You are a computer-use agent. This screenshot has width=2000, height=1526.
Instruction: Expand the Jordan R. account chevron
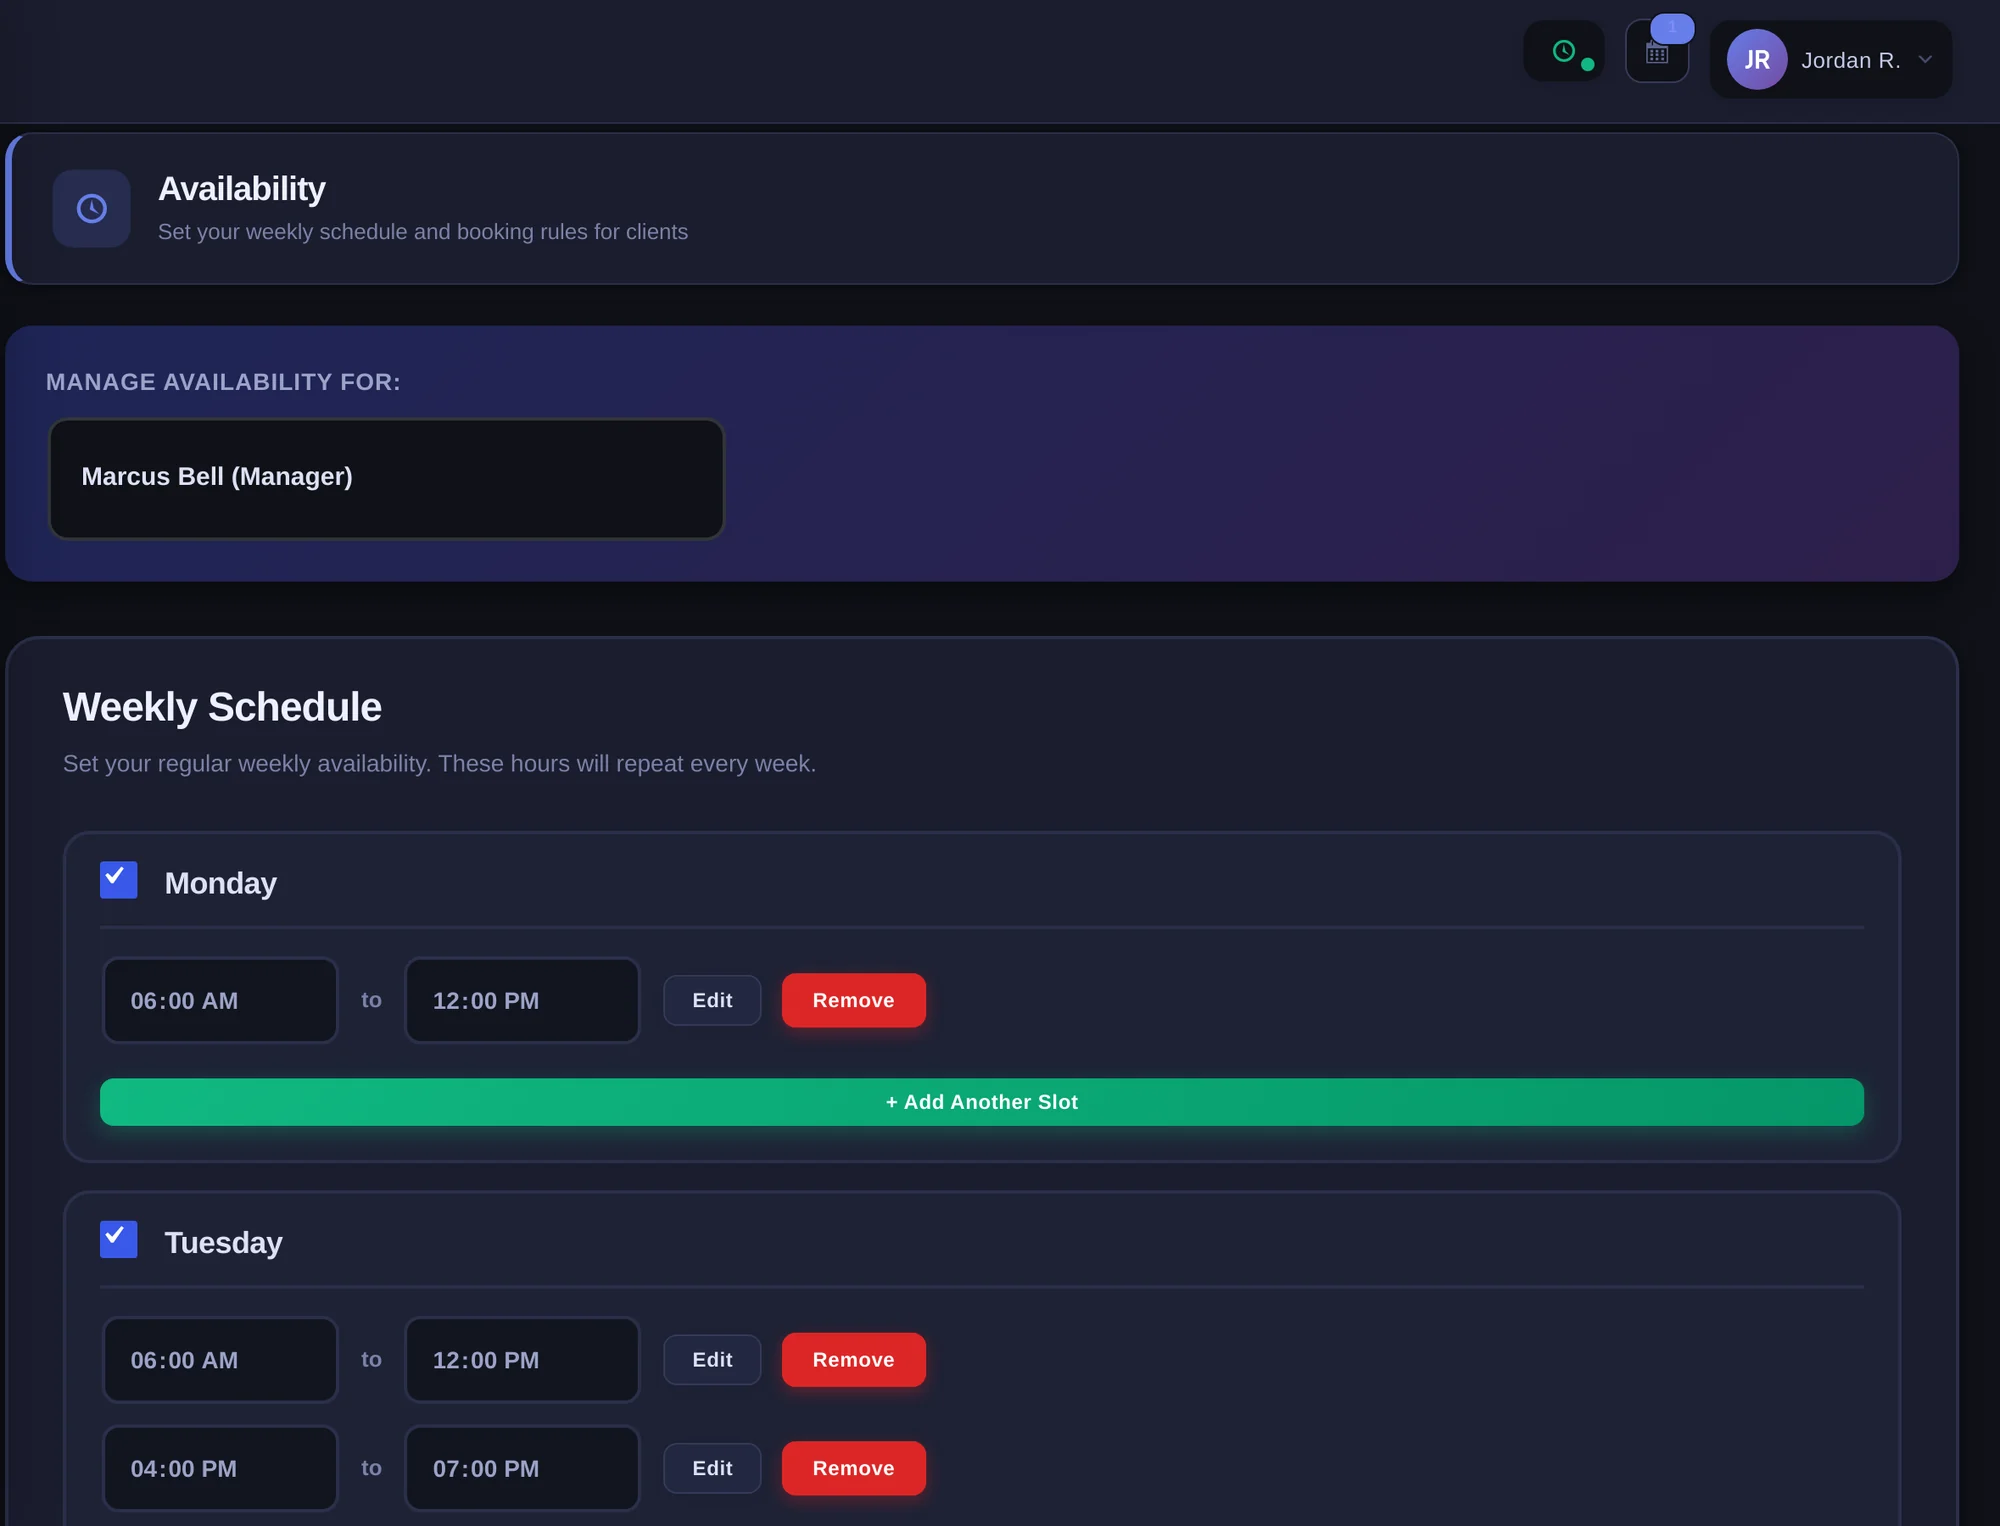click(1925, 60)
